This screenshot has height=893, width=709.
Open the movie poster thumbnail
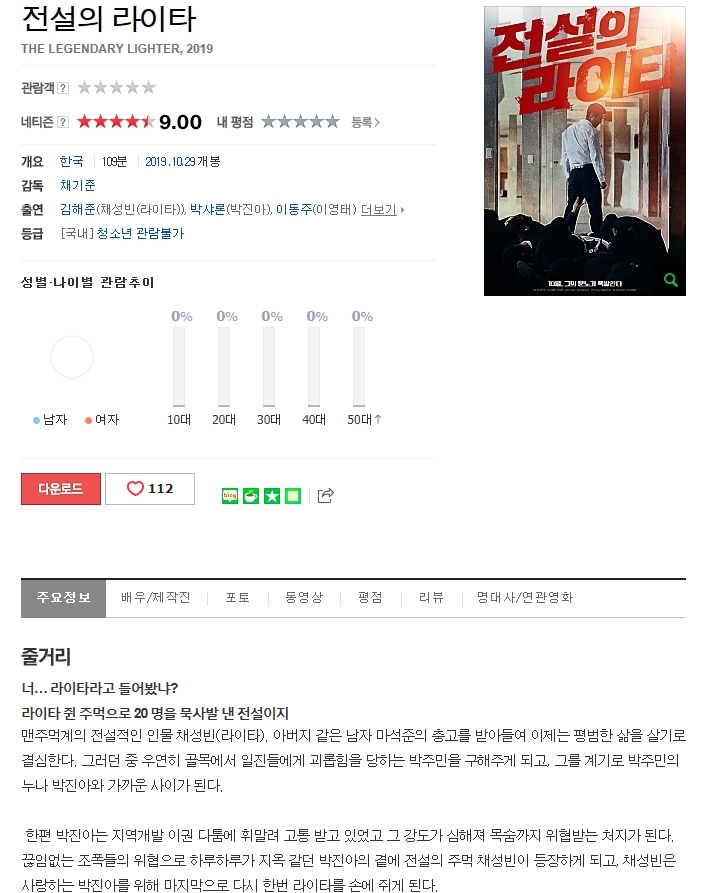pos(585,151)
